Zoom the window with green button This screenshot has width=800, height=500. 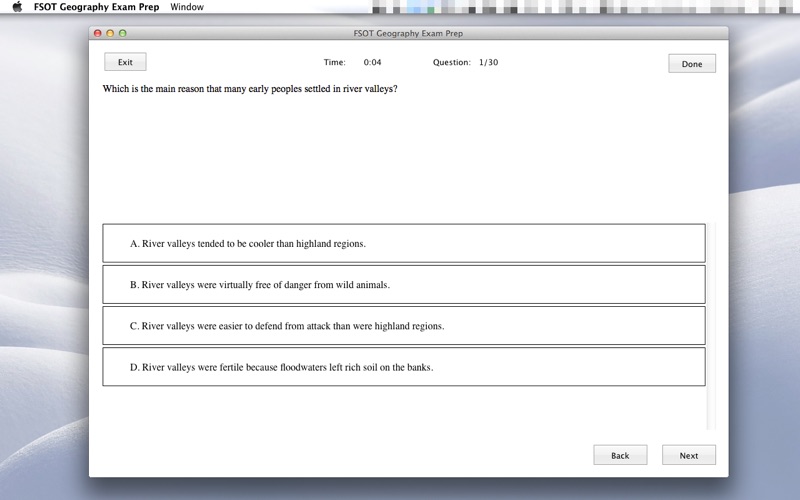(x=122, y=33)
